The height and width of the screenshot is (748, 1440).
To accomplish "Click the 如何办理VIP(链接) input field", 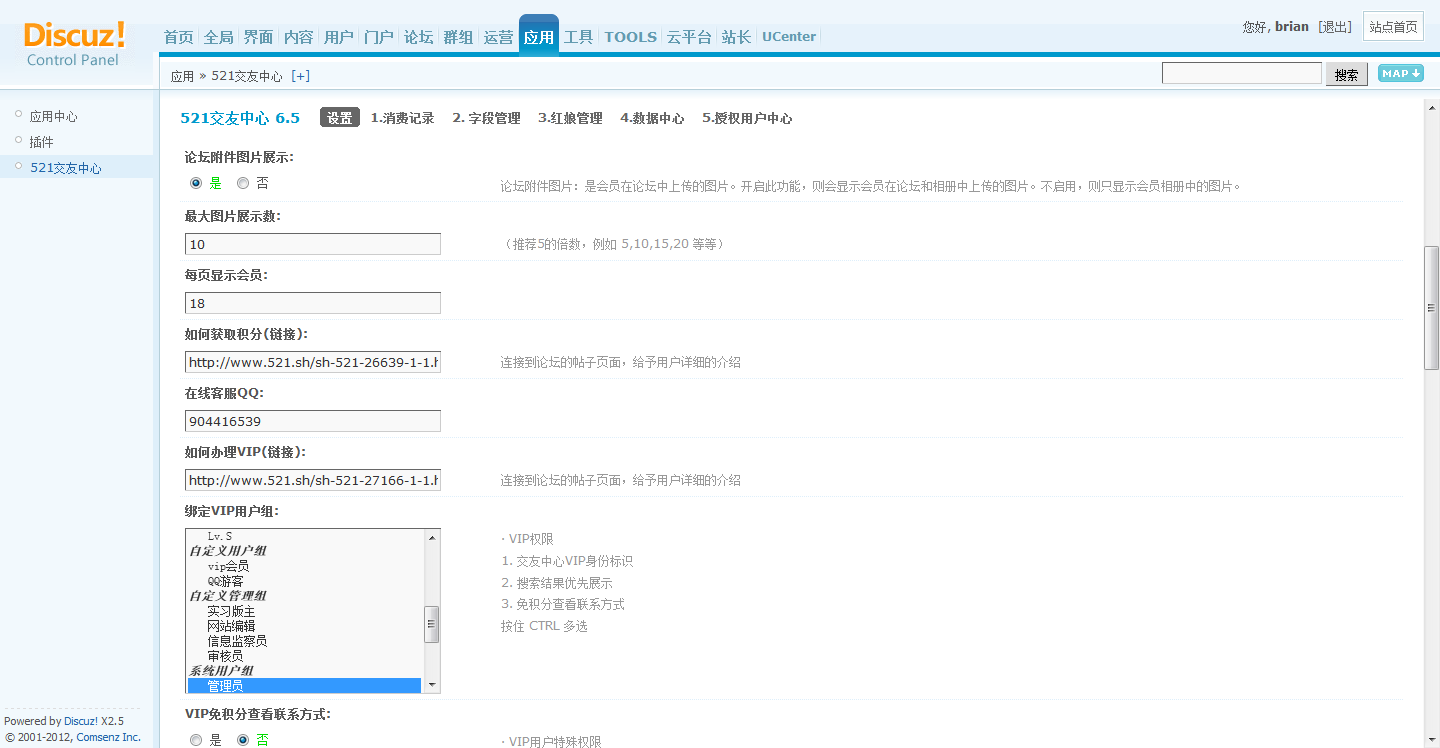I will (313, 480).
